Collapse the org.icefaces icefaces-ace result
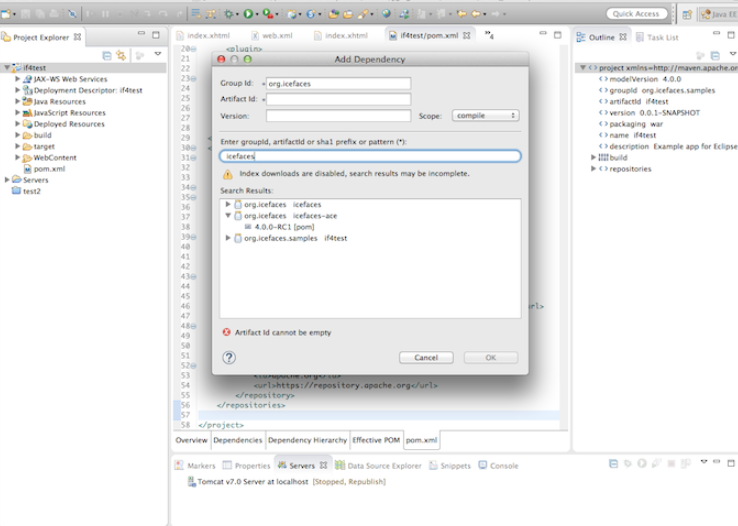 [228, 215]
